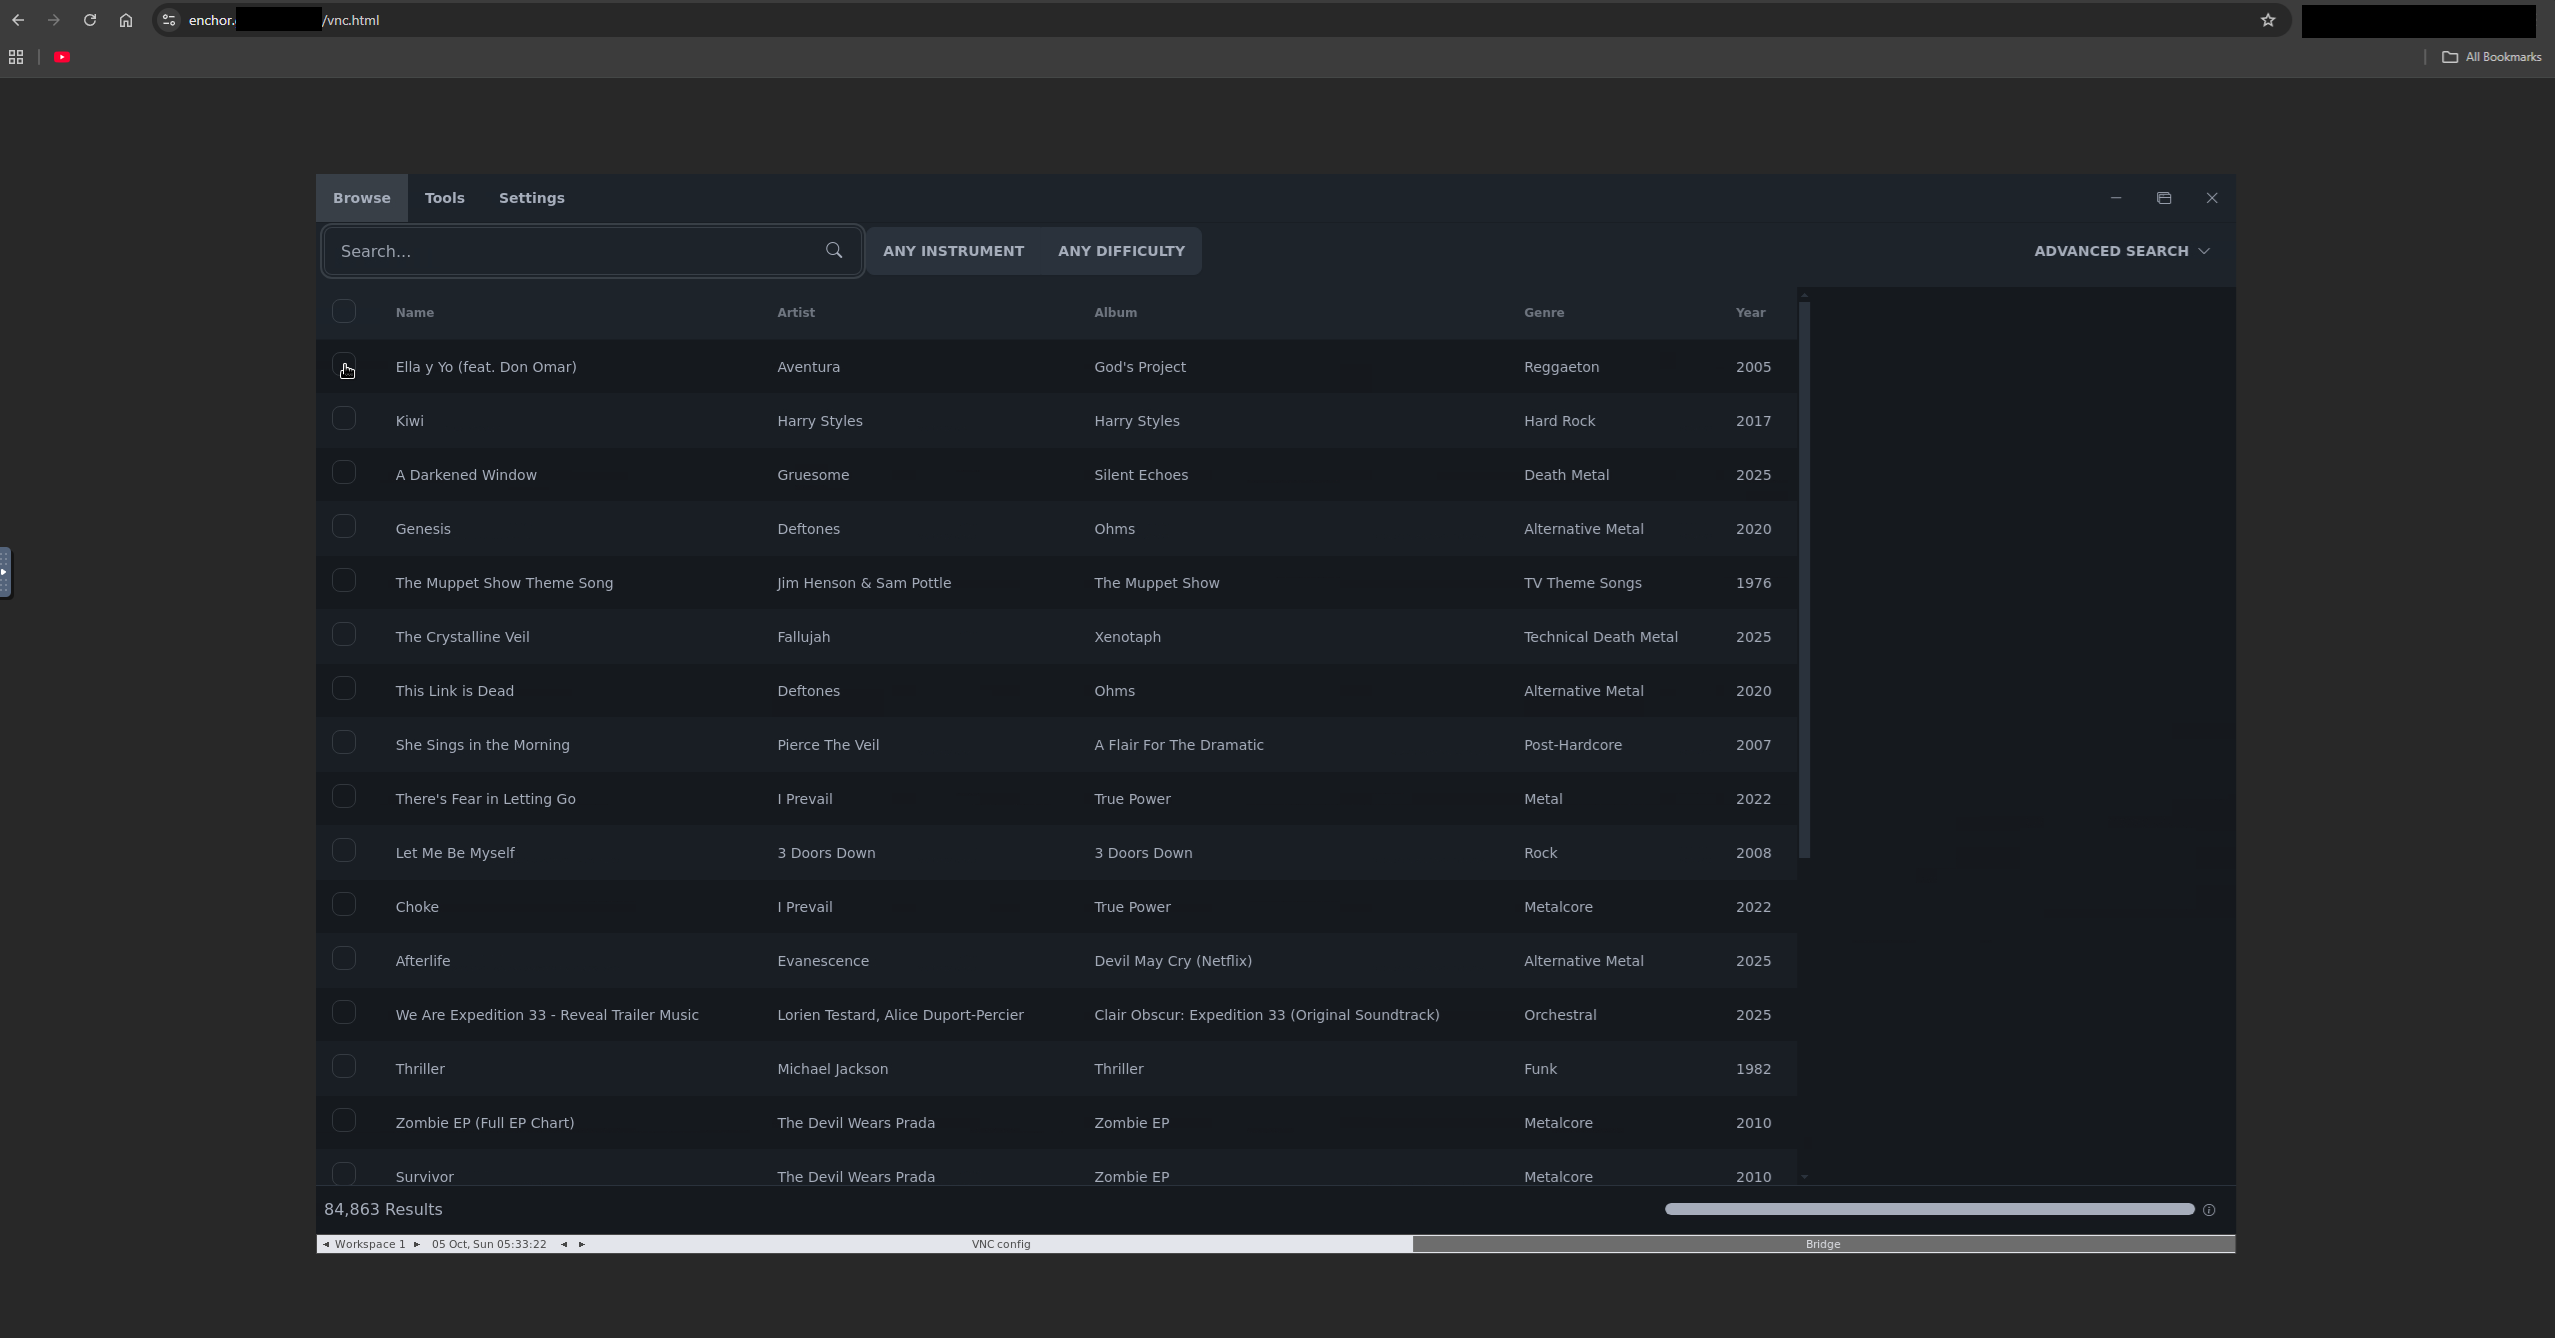
Task: Click browser home icon
Action: [126, 20]
